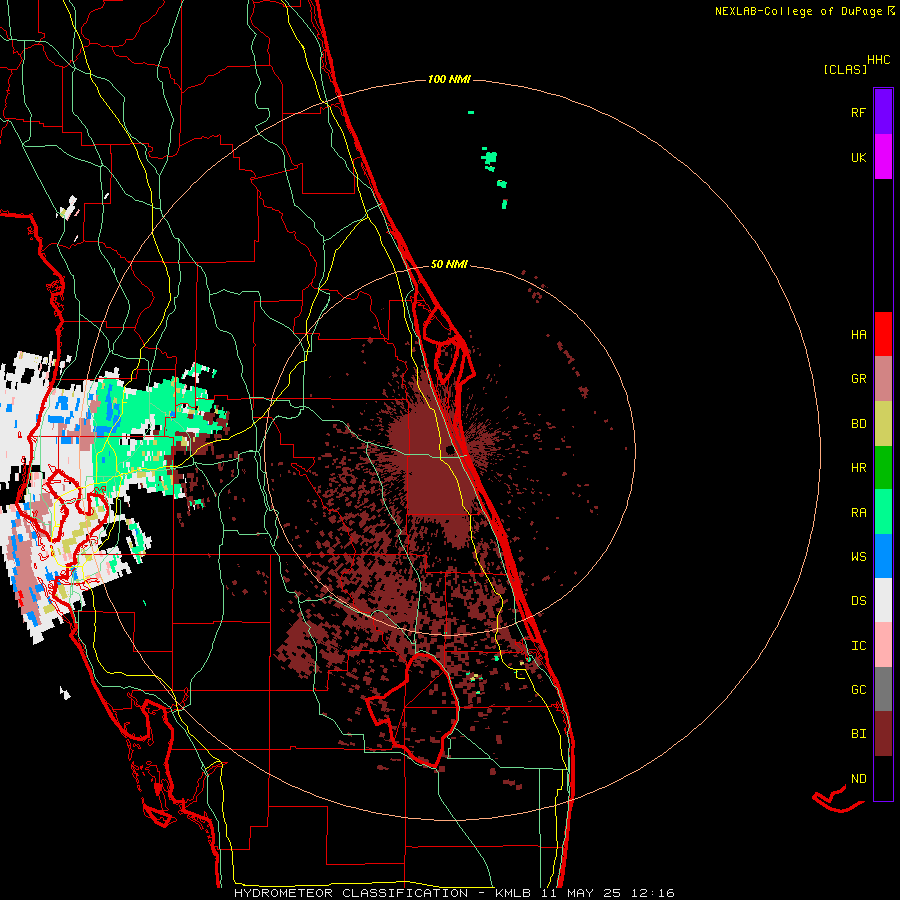Click the GC gray legend swatch
Image resolution: width=900 pixels, height=900 pixels.
883,689
